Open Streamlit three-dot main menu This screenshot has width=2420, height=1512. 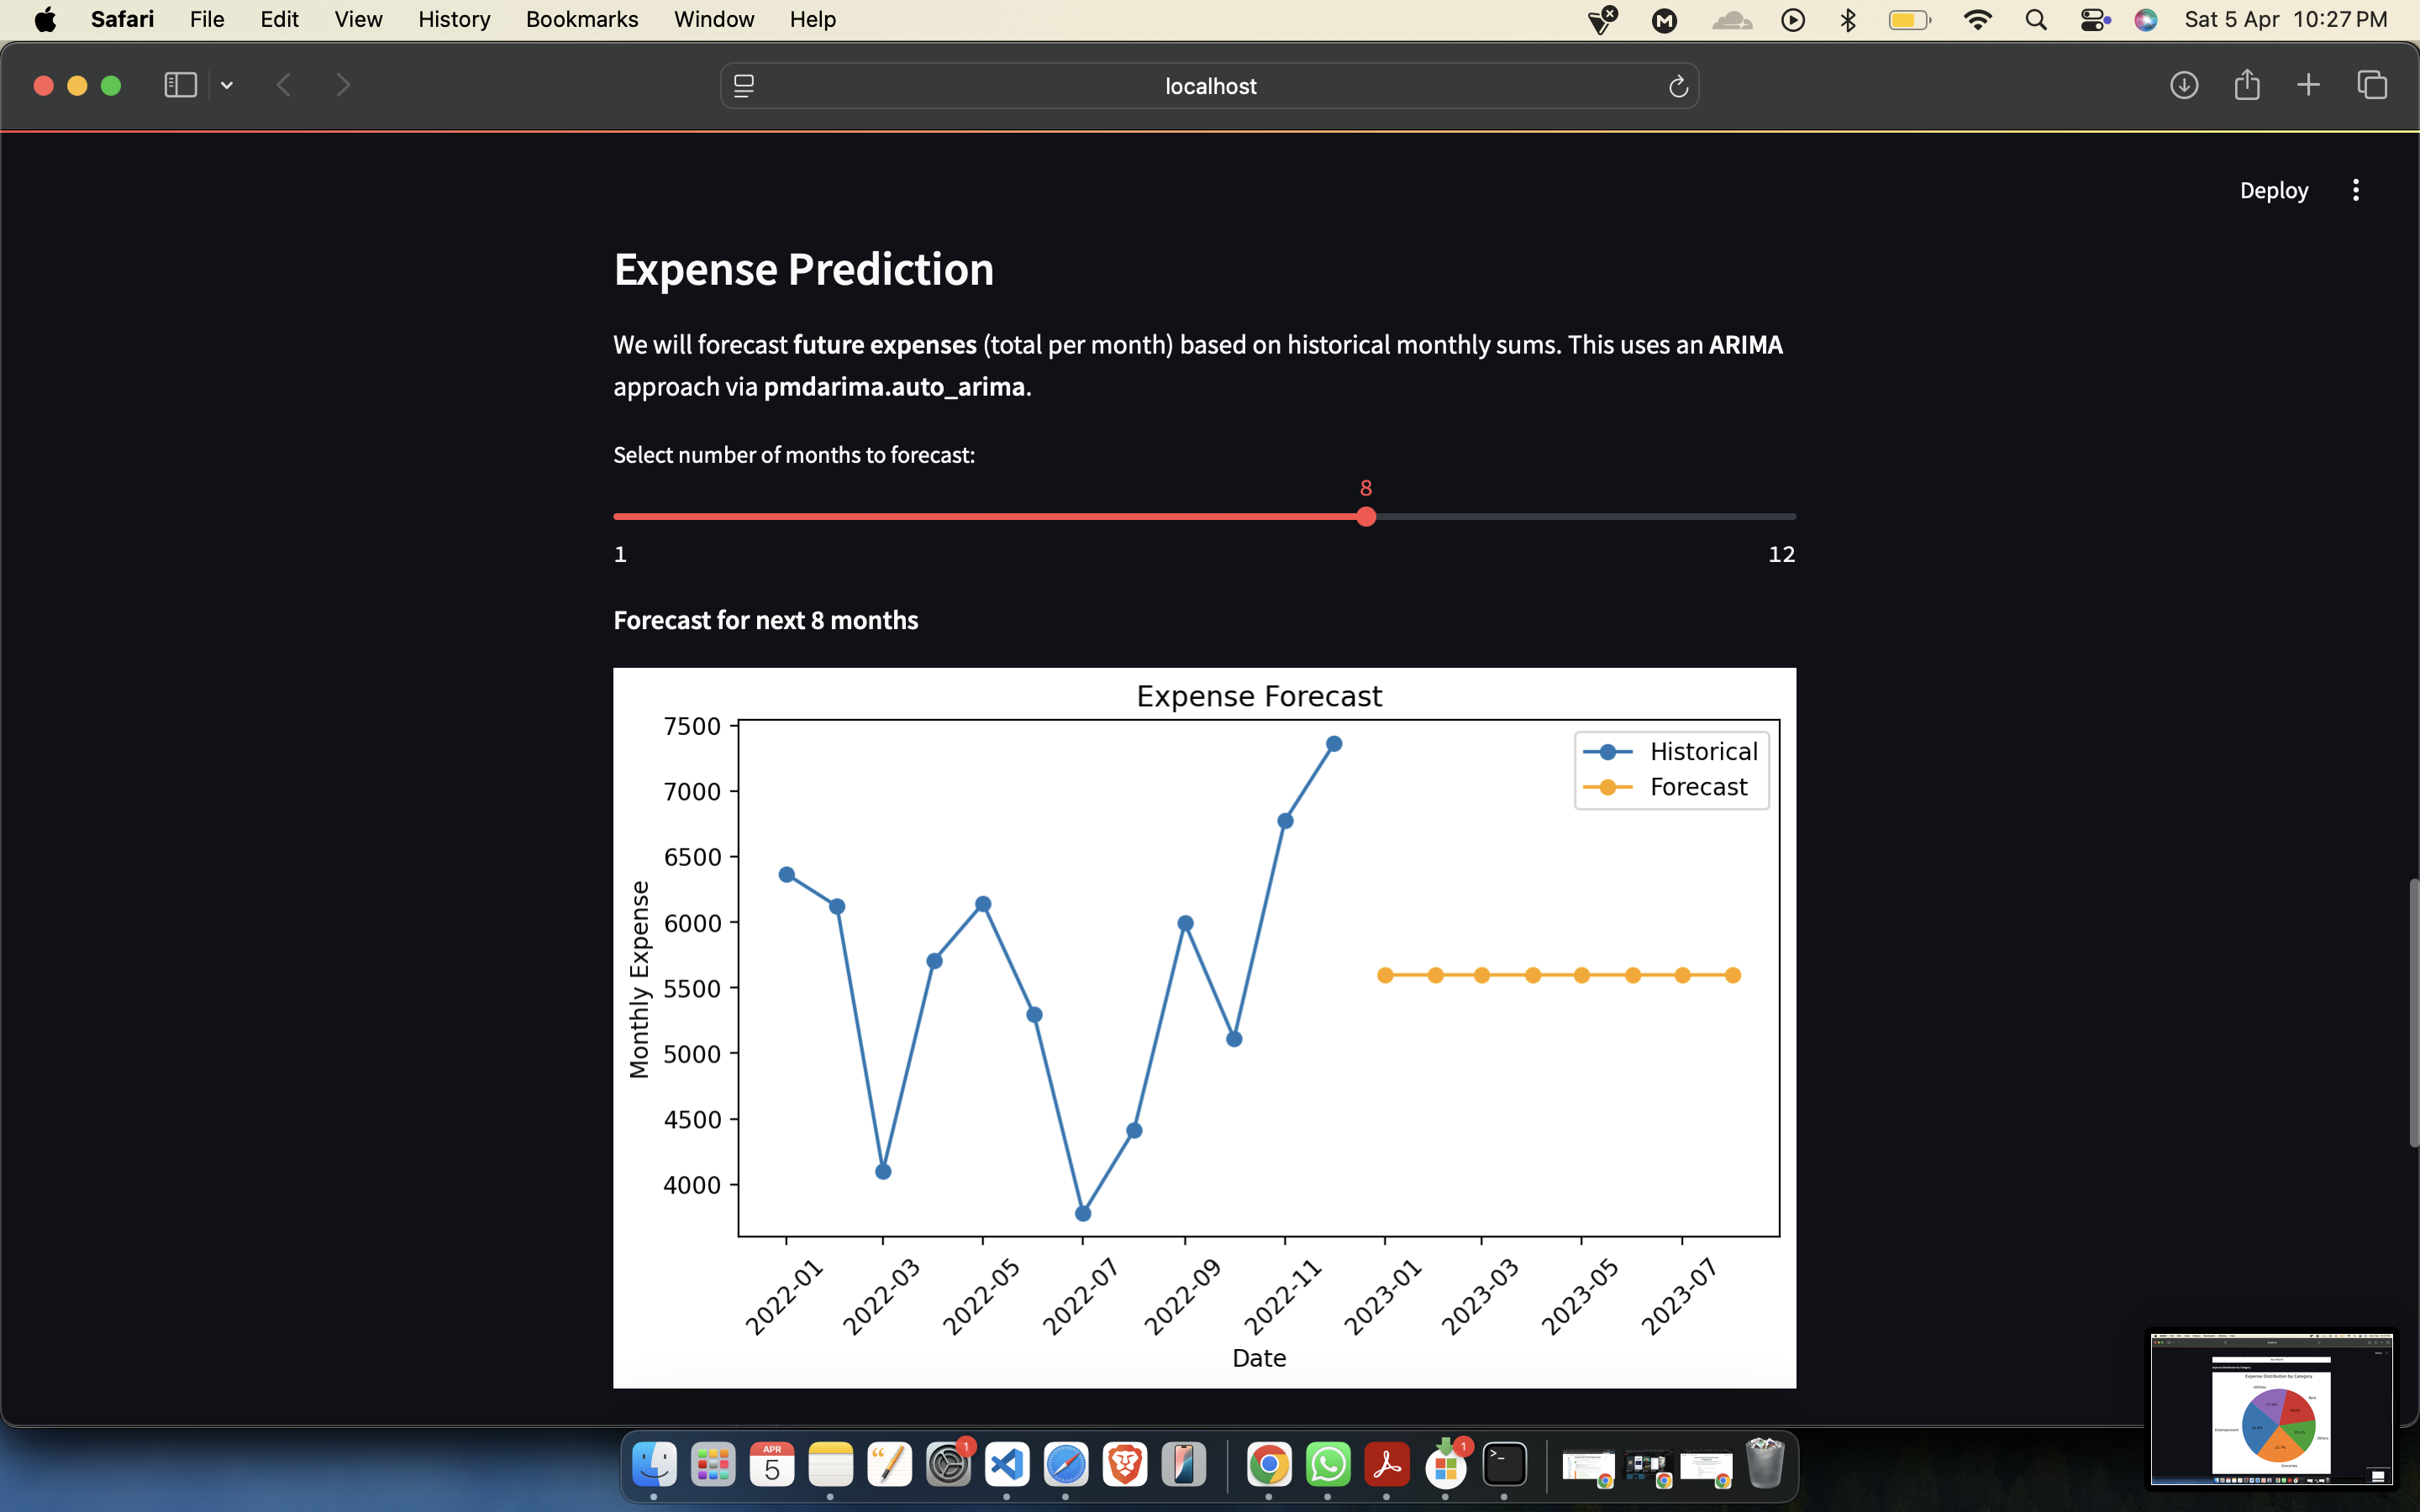pos(2356,190)
